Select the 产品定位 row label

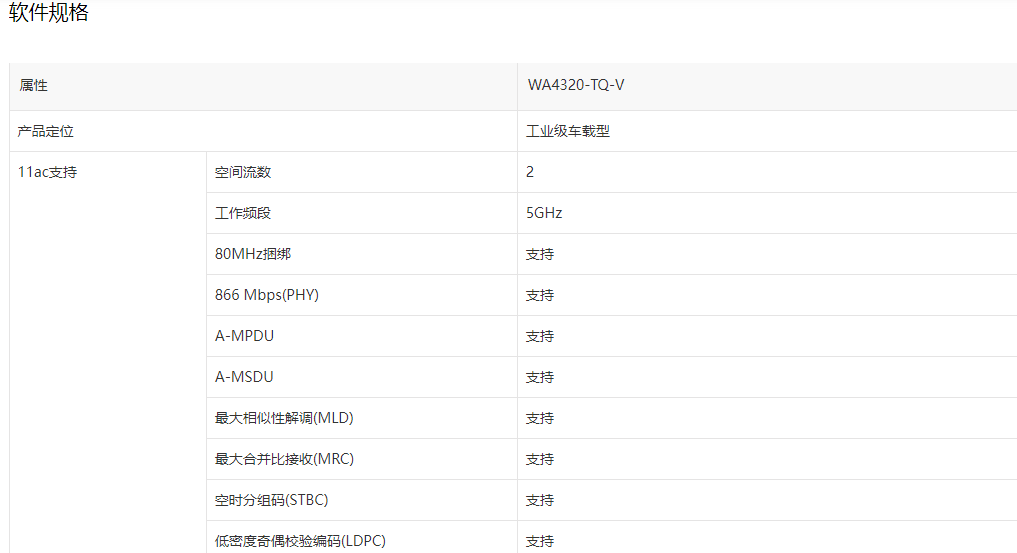tap(45, 132)
